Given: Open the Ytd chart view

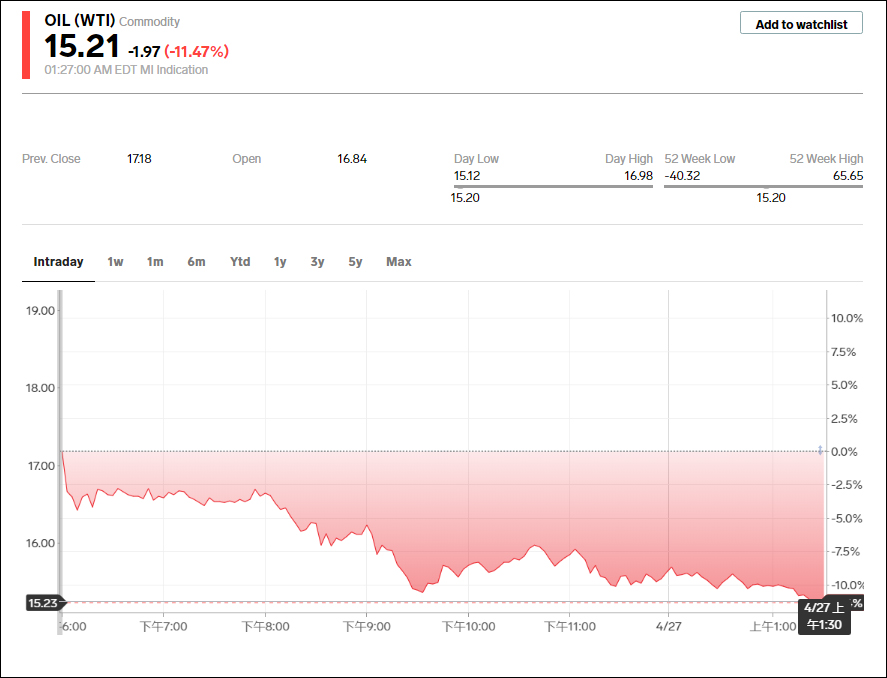Looking at the screenshot, I should (240, 262).
